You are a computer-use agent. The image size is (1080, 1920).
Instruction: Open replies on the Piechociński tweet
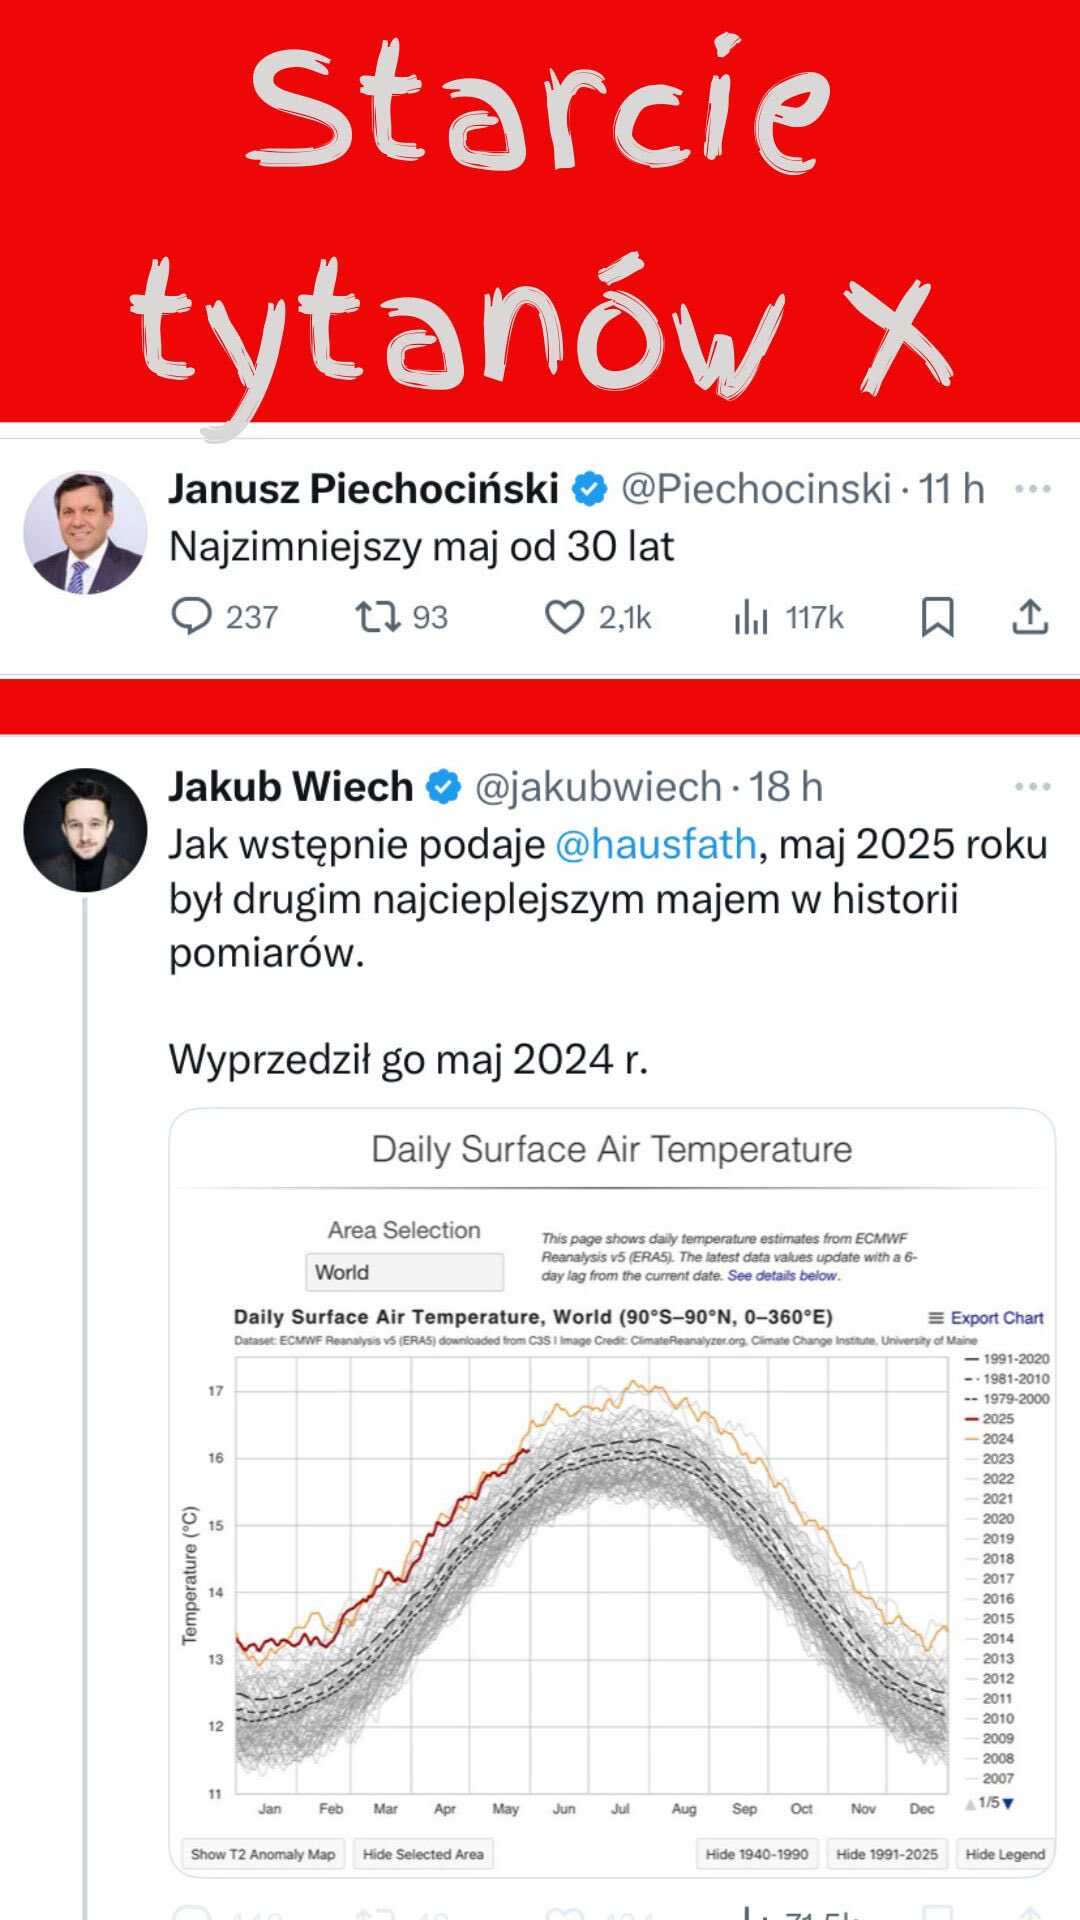[x=224, y=617]
